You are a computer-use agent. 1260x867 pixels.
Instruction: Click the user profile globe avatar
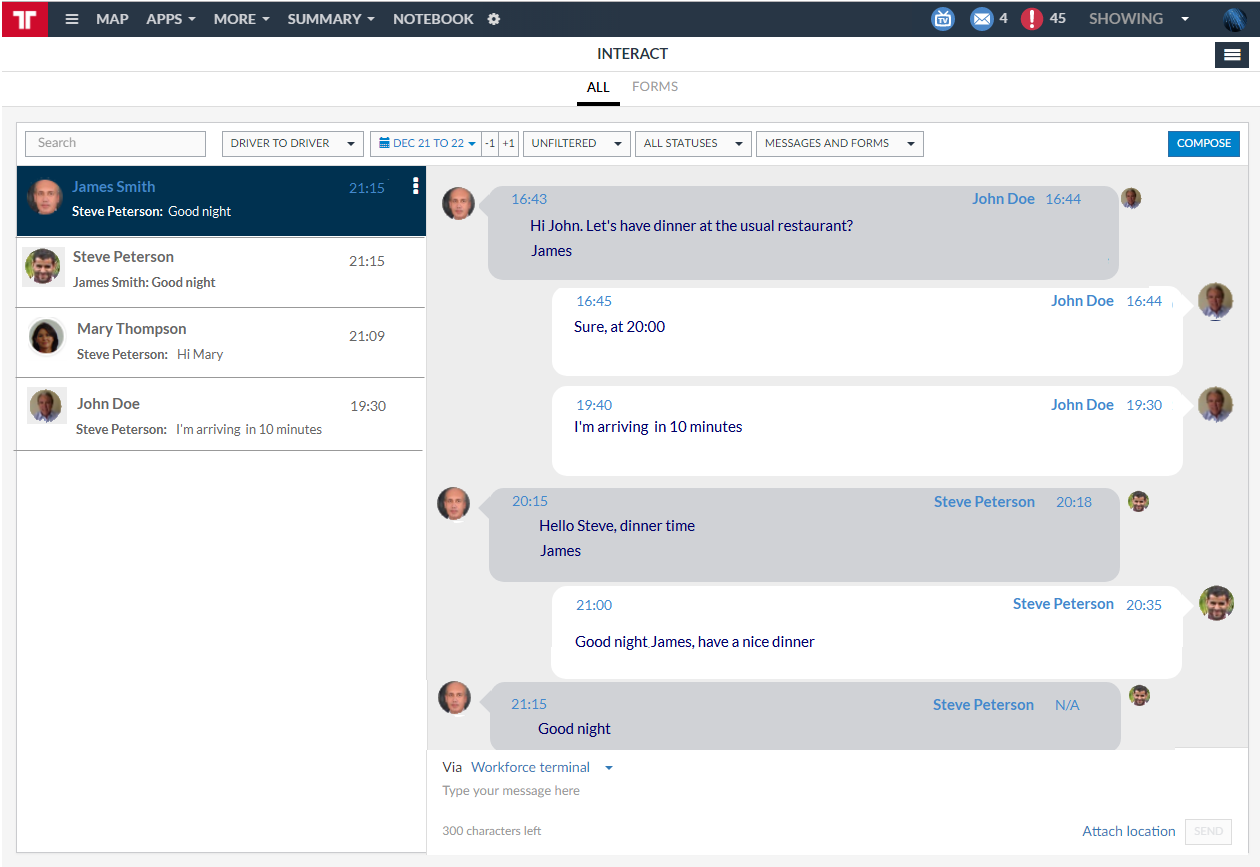click(1234, 19)
